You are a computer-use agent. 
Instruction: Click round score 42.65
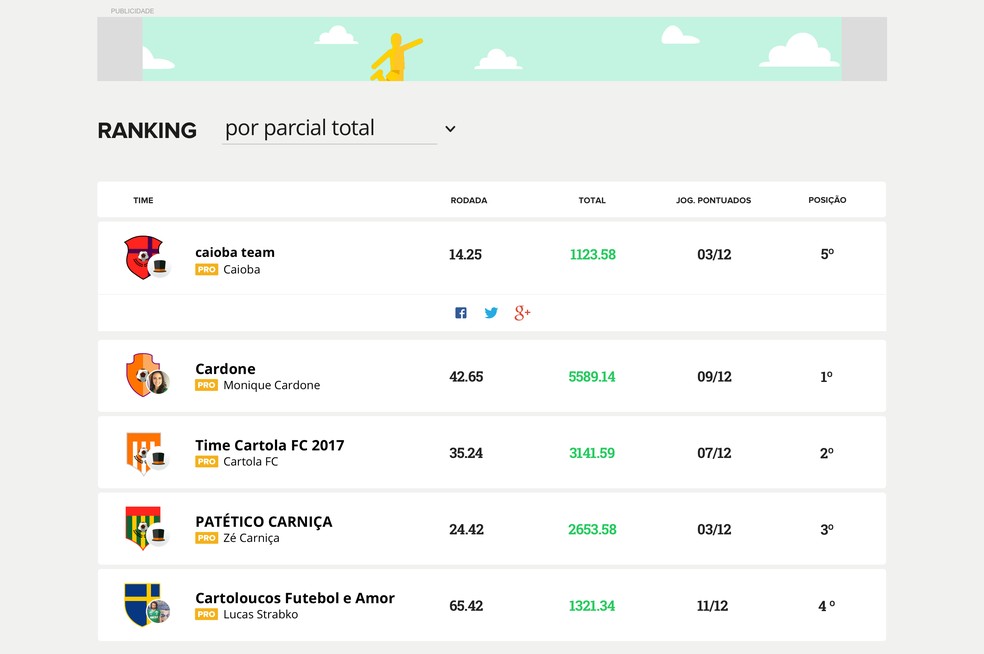click(466, 377)
